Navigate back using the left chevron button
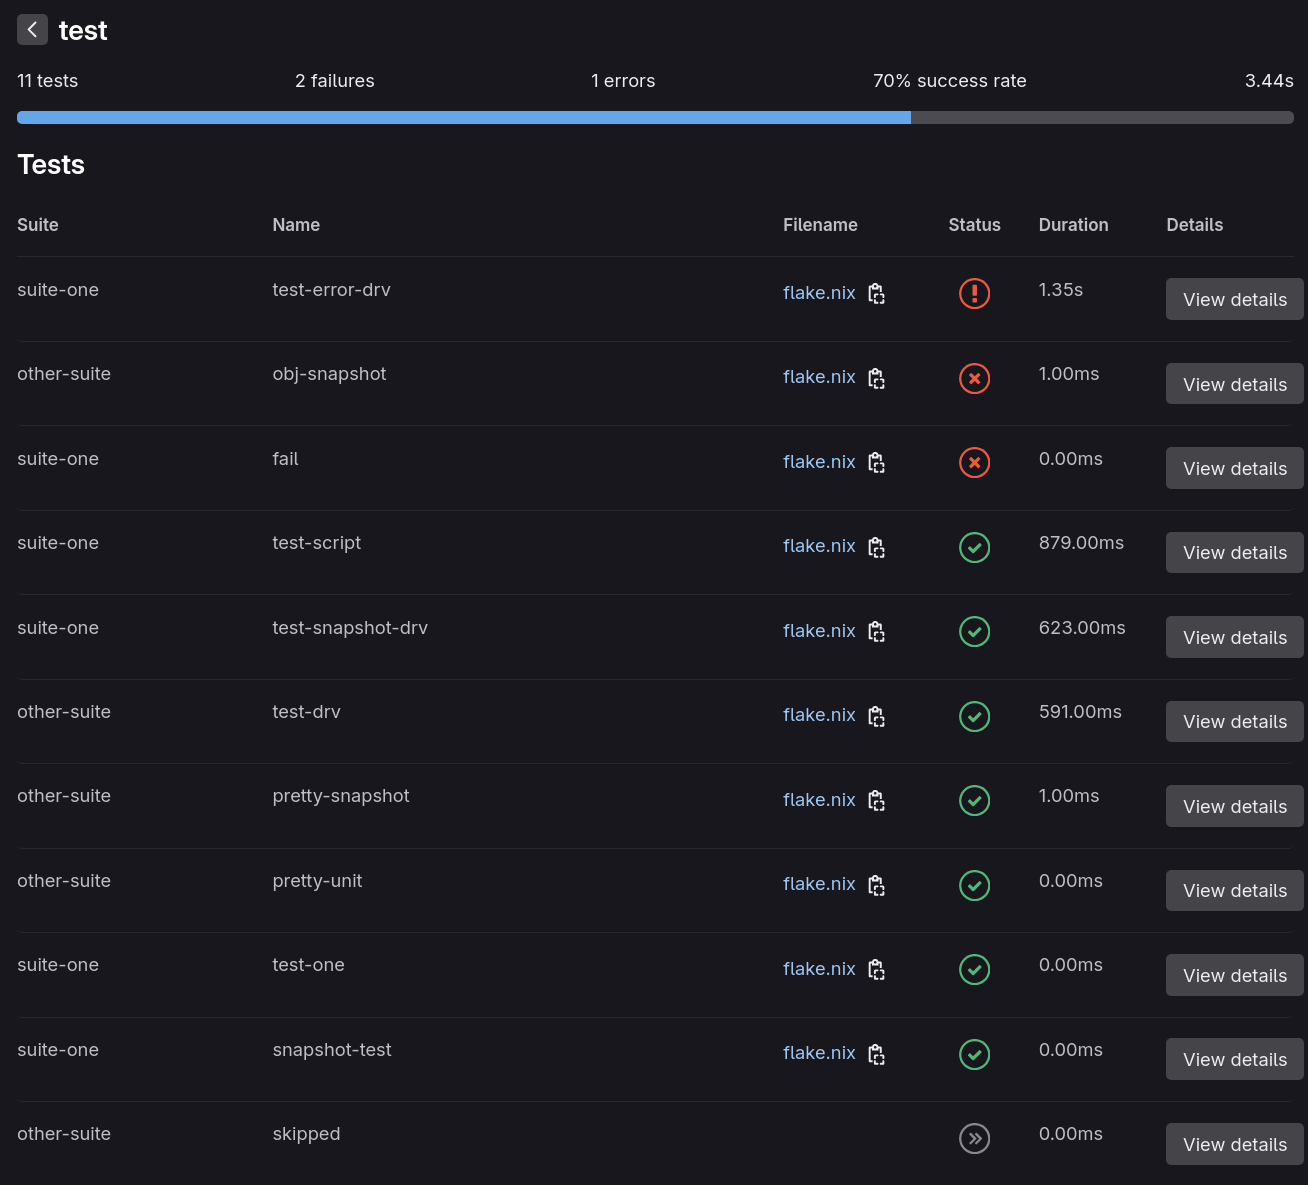Viewport: 1308px width, 1185px height. [32, 29]
